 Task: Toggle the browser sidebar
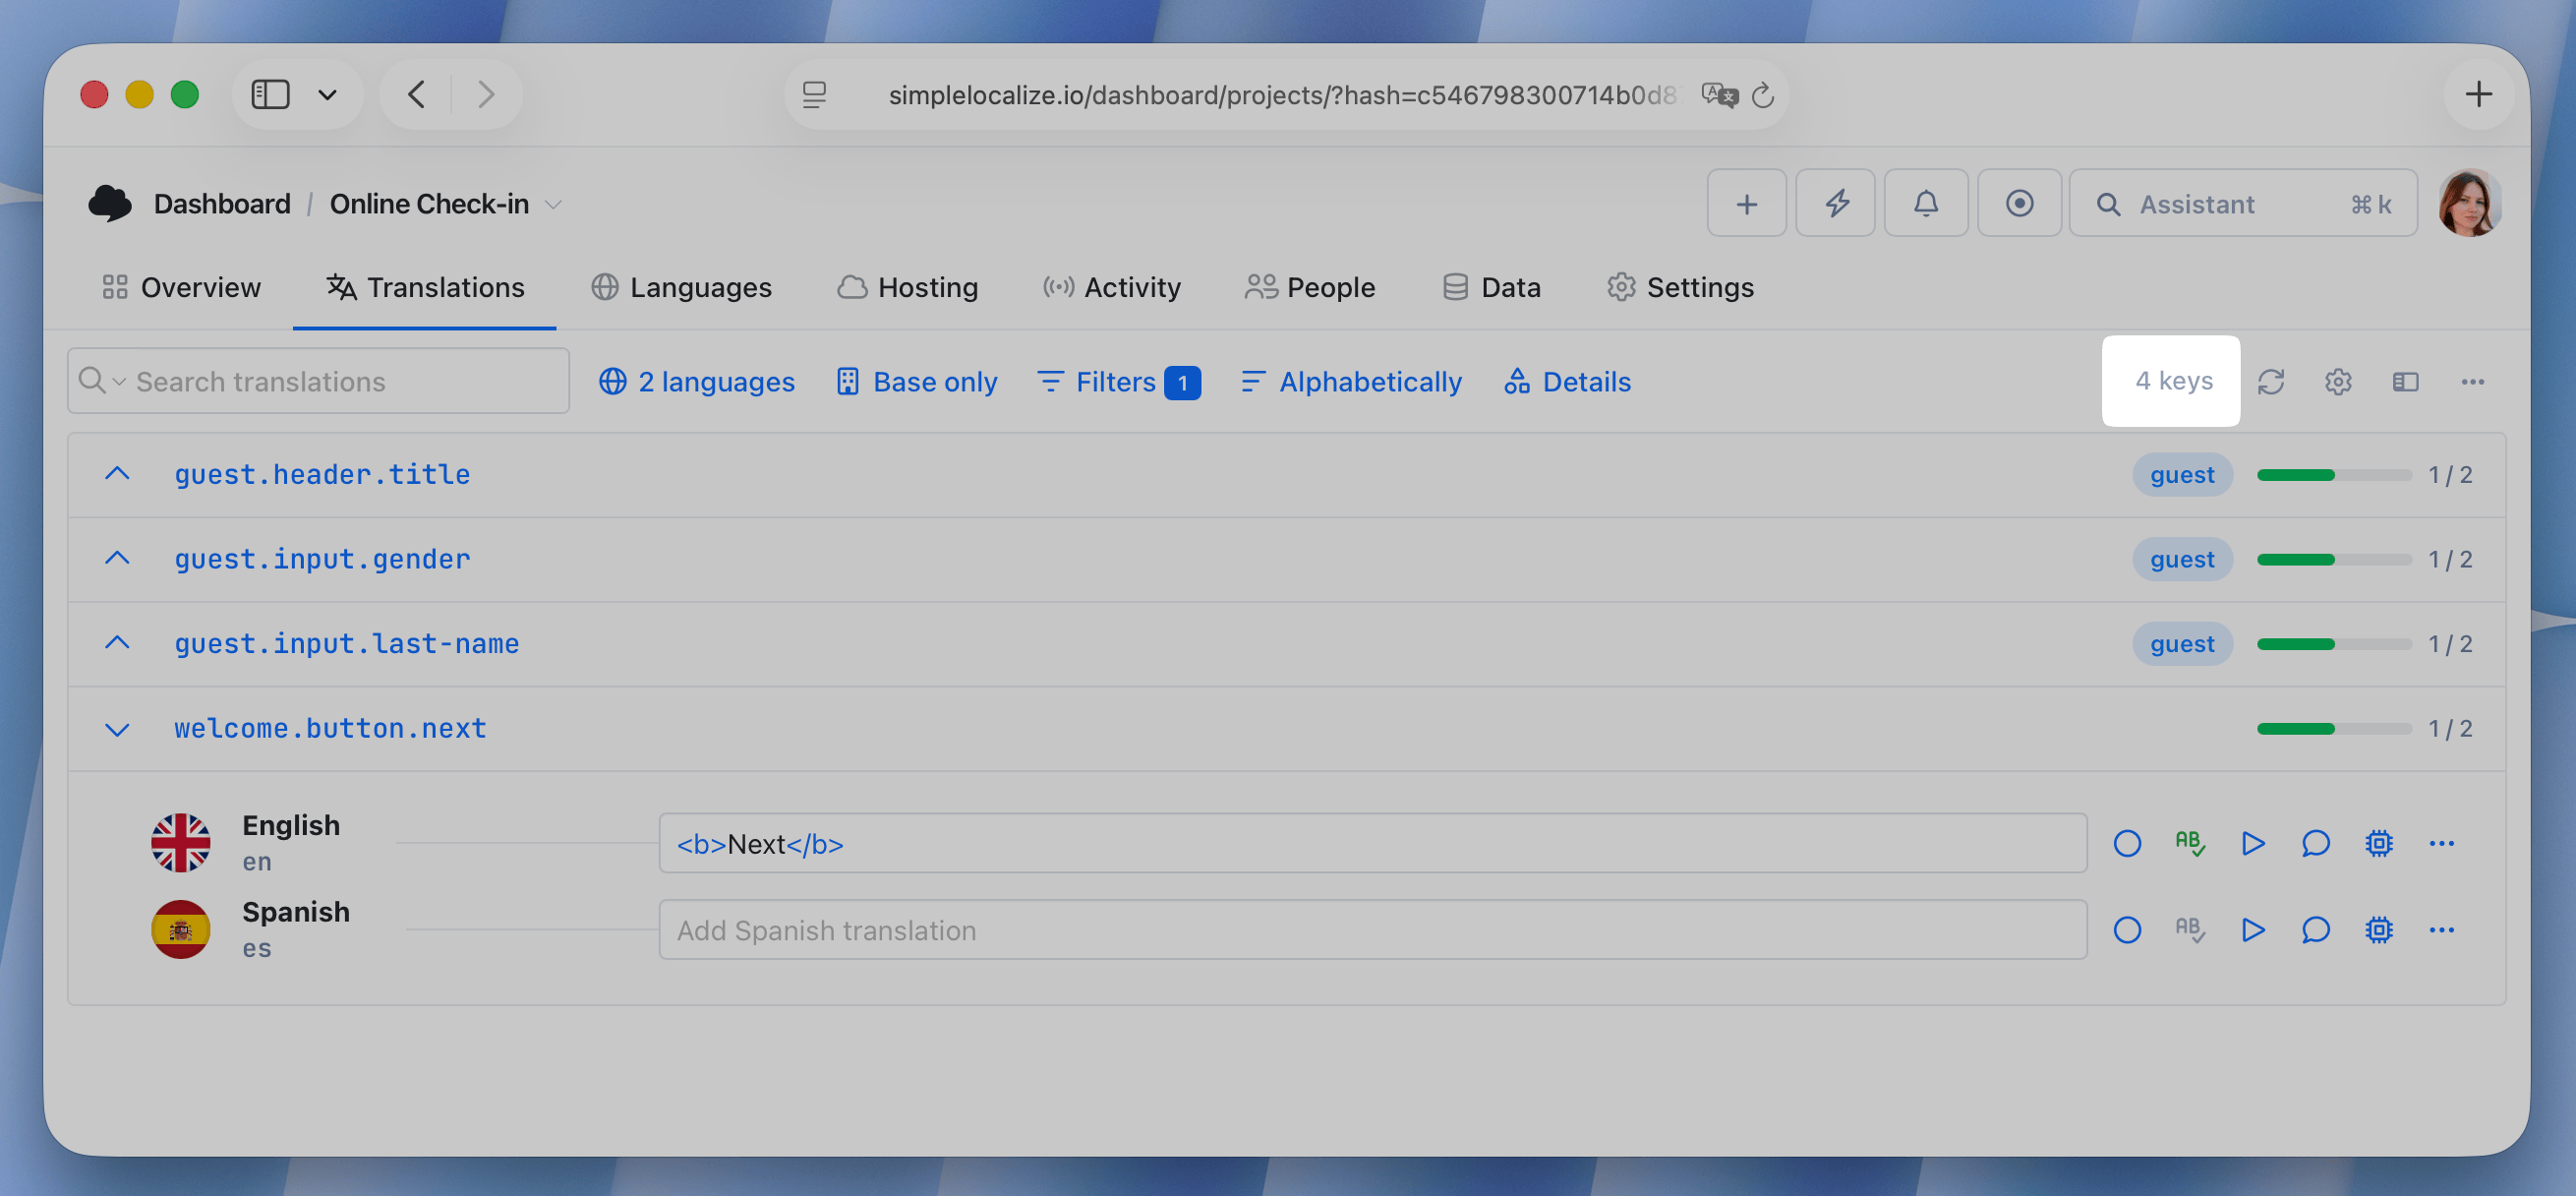[270, 94]
